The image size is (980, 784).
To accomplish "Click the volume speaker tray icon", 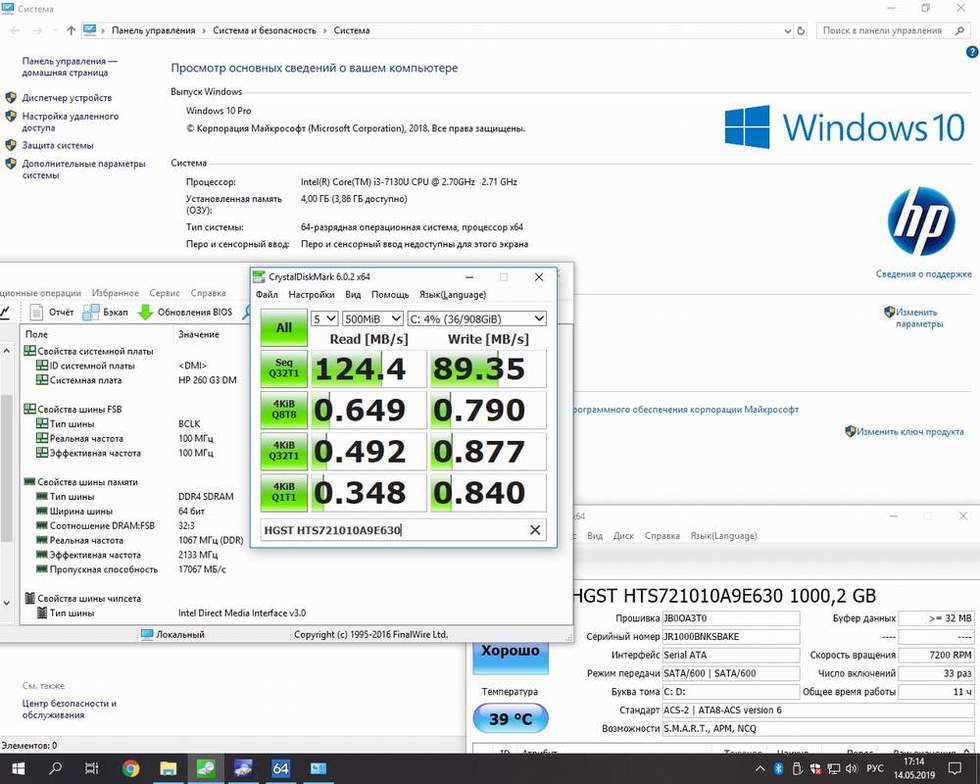I will coord(851,768).
